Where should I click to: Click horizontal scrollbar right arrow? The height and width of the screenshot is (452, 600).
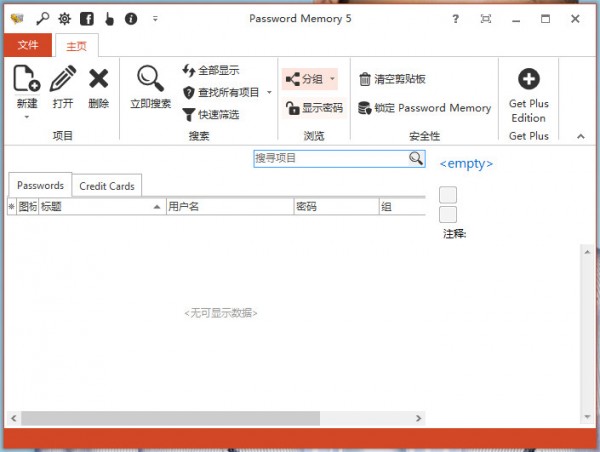[x=419, y=418]
